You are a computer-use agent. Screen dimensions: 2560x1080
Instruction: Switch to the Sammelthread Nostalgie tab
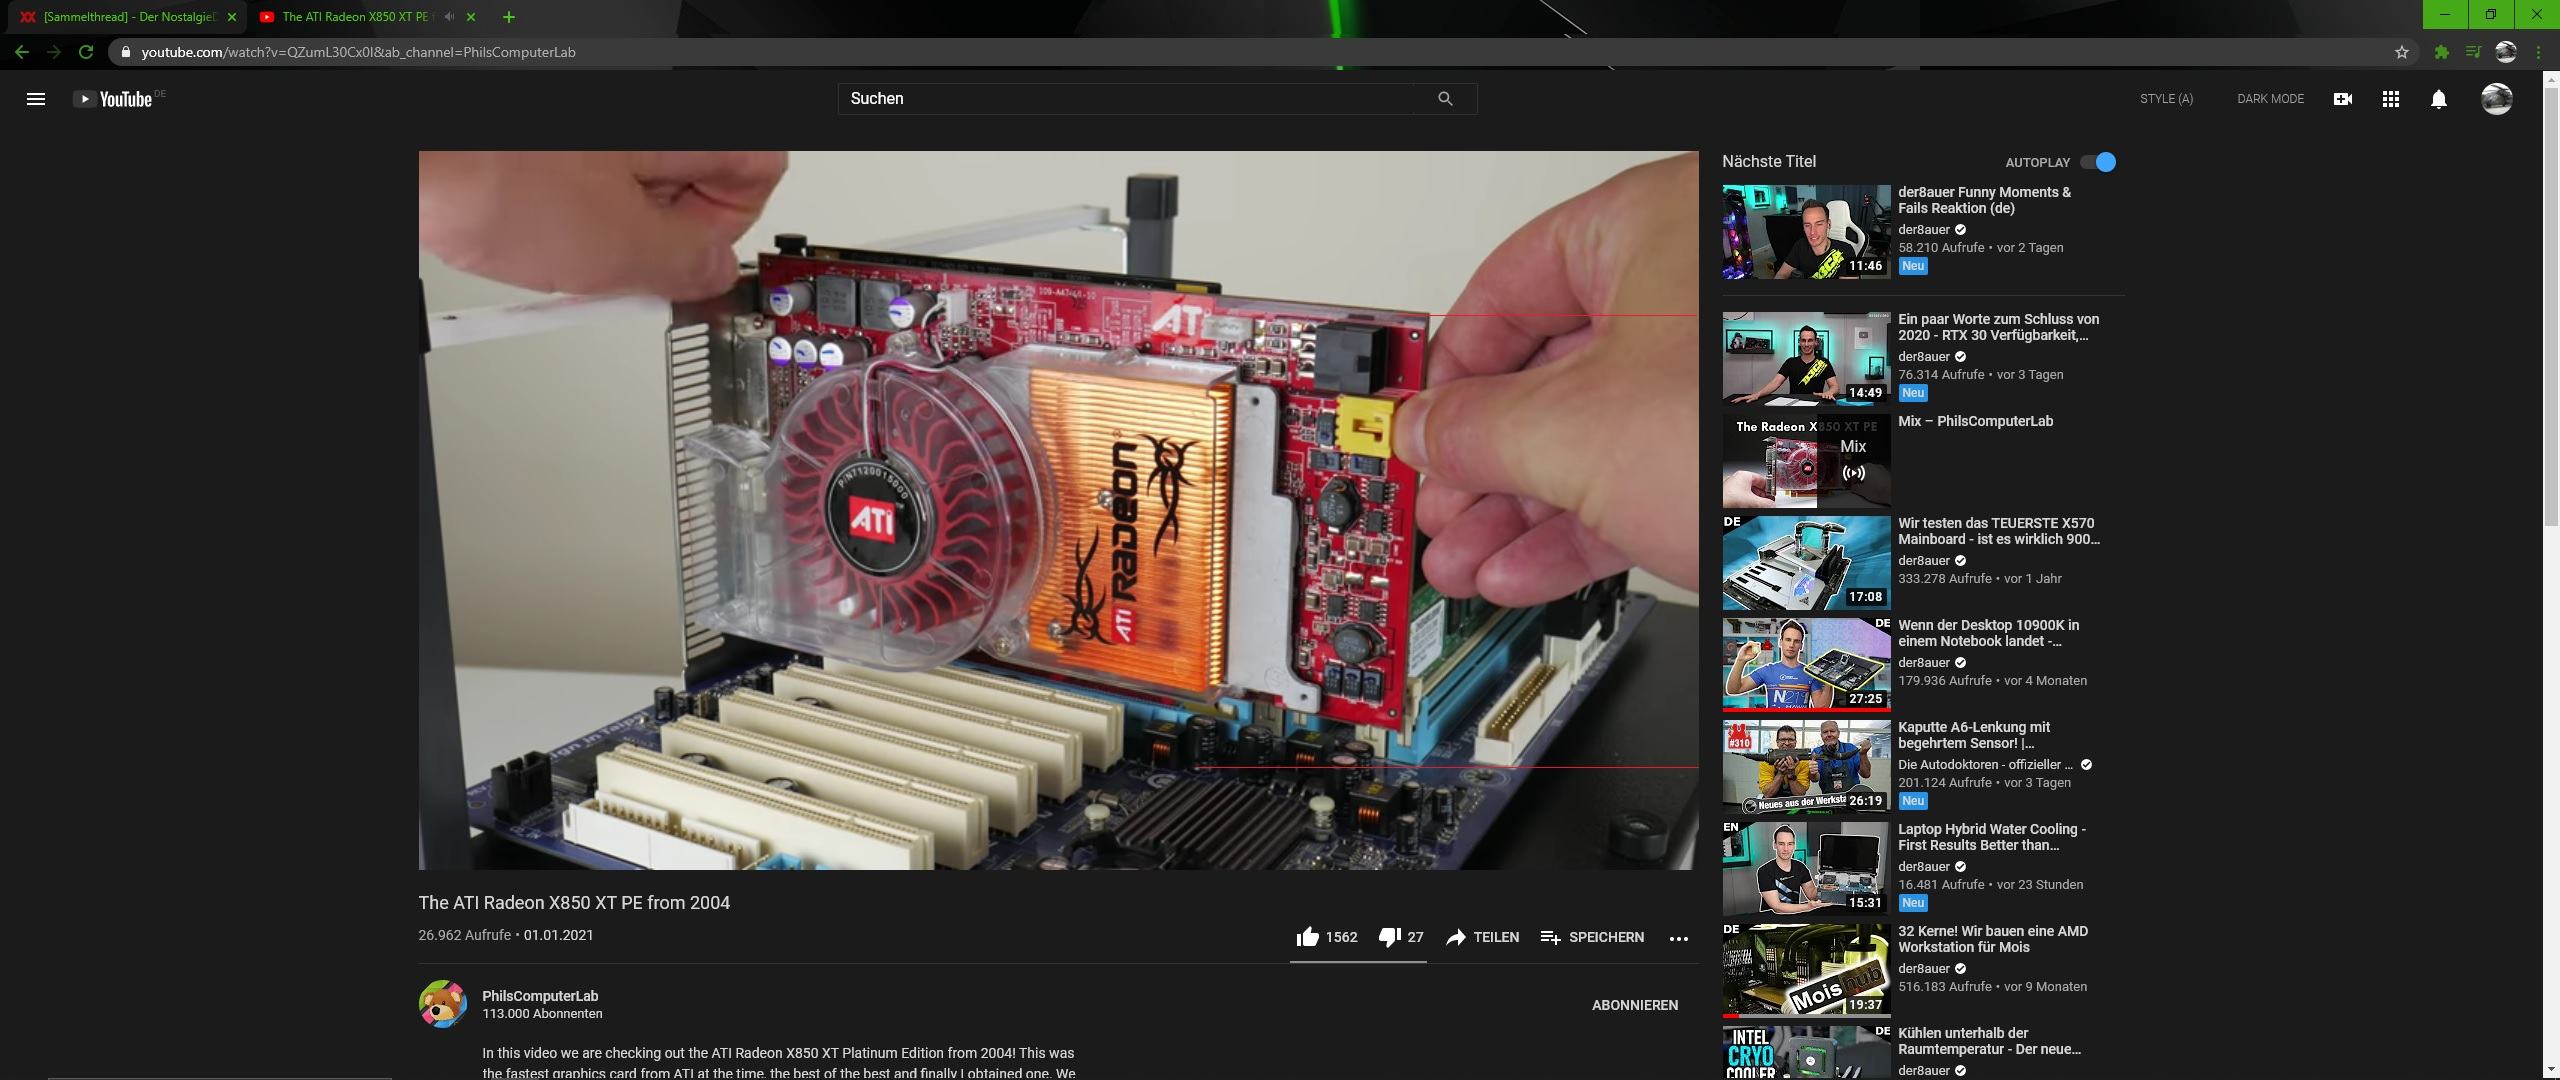tap(128, 17)
